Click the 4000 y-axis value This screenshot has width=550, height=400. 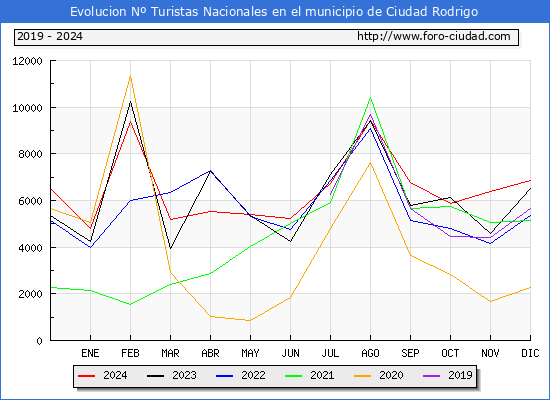click(31, 248)
